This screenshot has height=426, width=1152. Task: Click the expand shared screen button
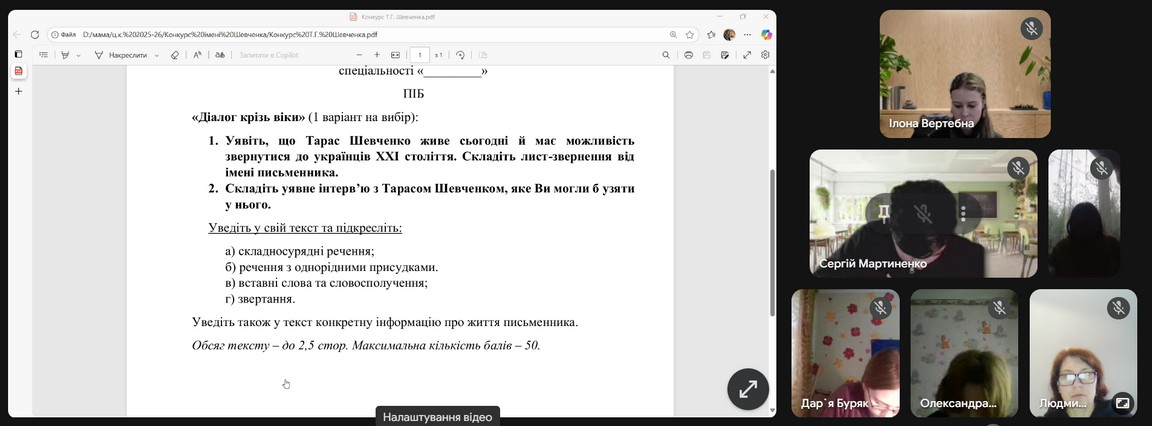click(747, 390)
